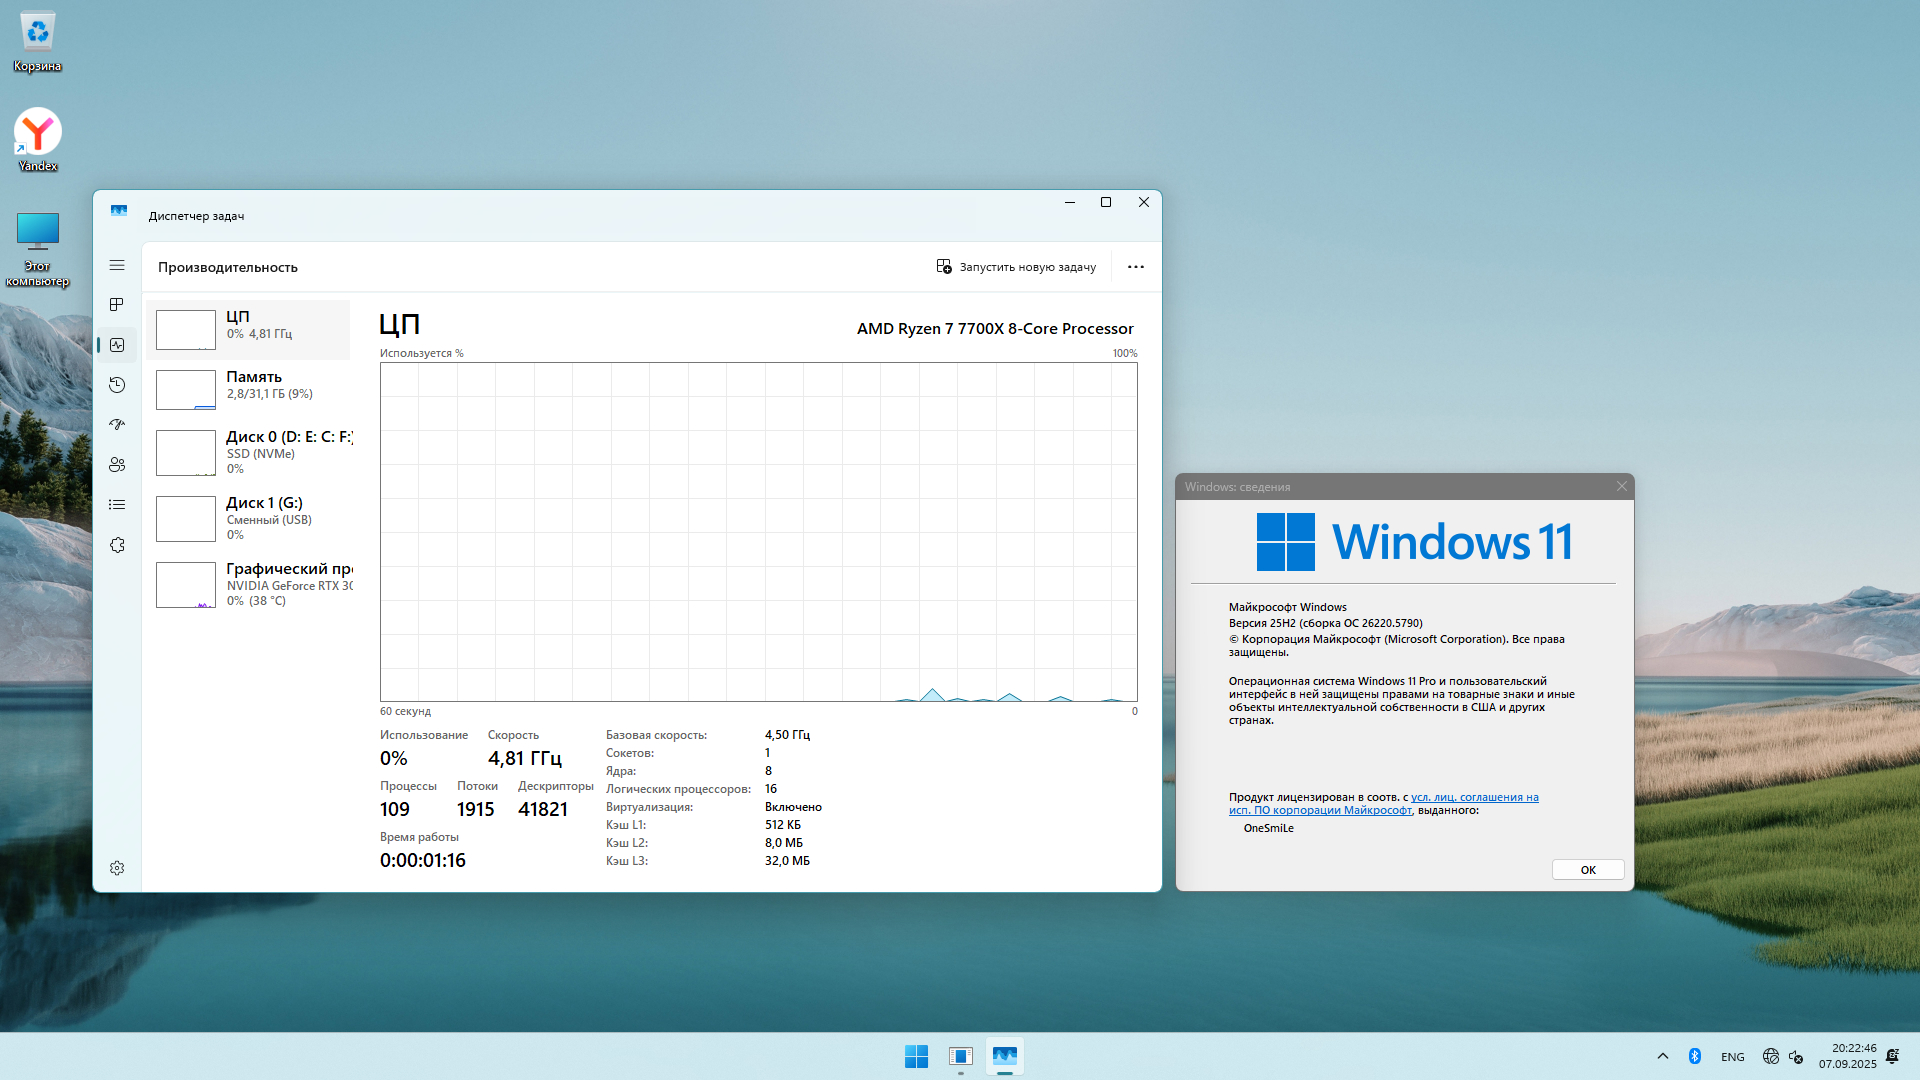Screen dimensions: 1920x1080
Task: Select Диск 0 SSD NVMe item
Action: [250, 452]
